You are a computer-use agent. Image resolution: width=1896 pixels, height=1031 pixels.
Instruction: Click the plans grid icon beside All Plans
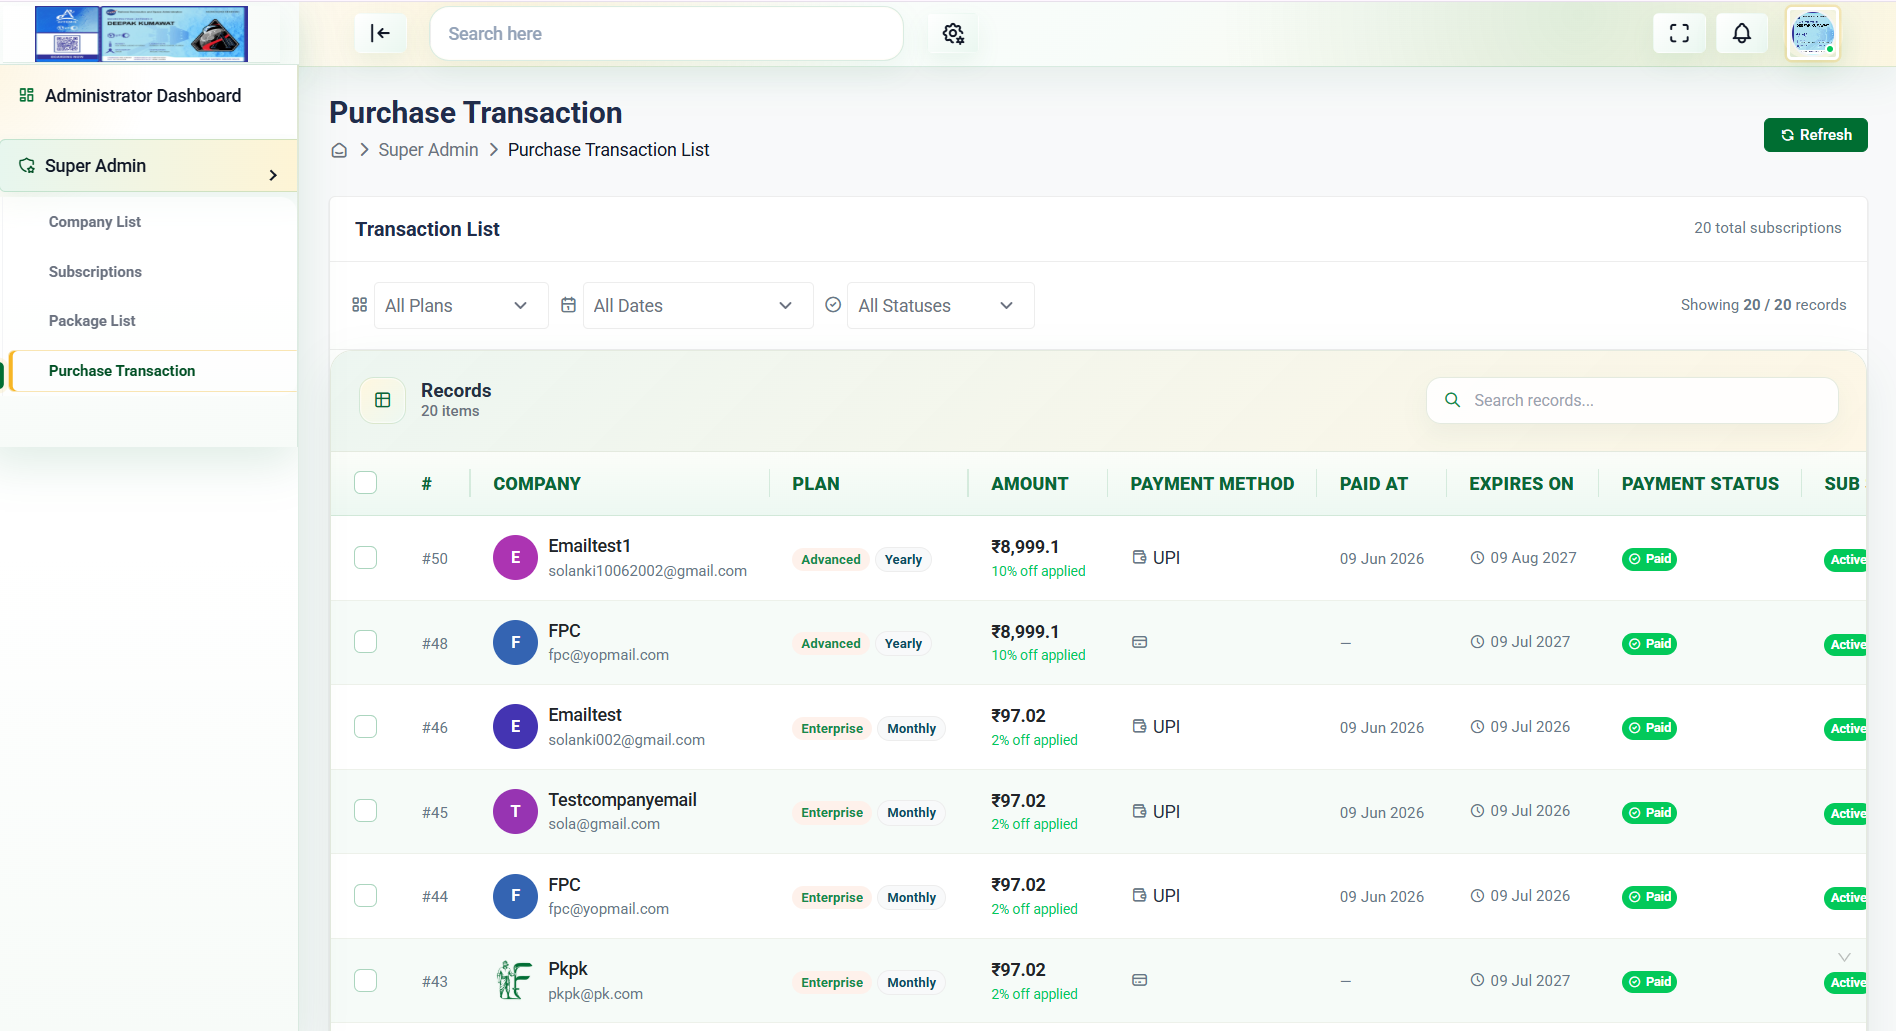pyautogui.click(x=360, y=305)
